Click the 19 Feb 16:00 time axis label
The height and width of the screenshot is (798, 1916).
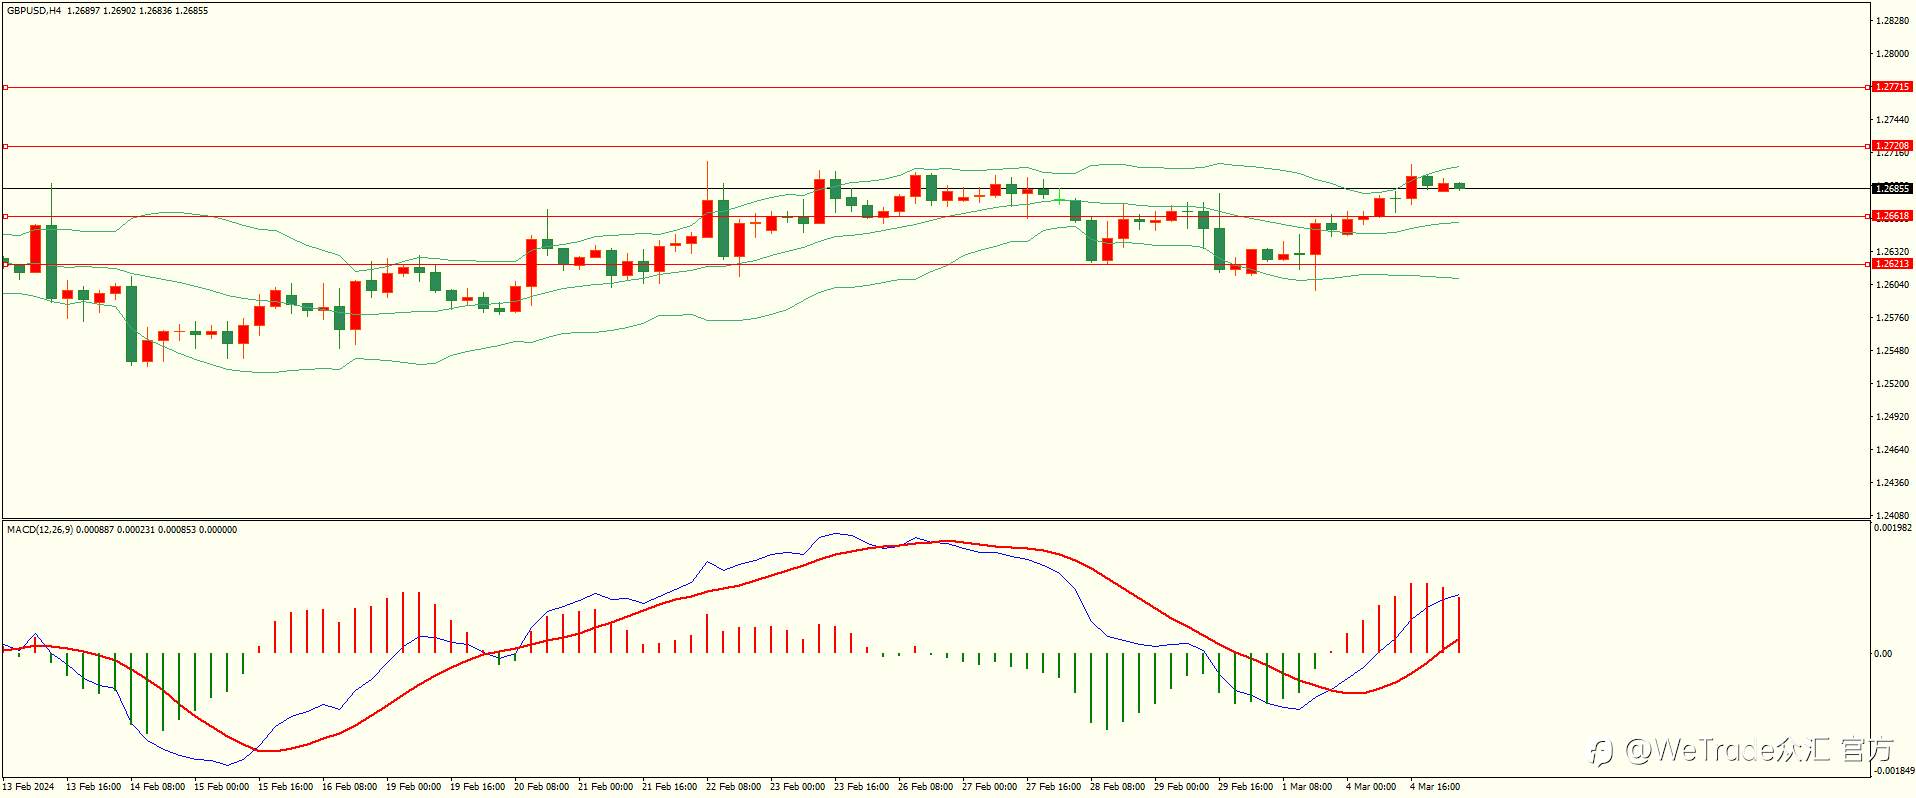click(x=477, y=787)
